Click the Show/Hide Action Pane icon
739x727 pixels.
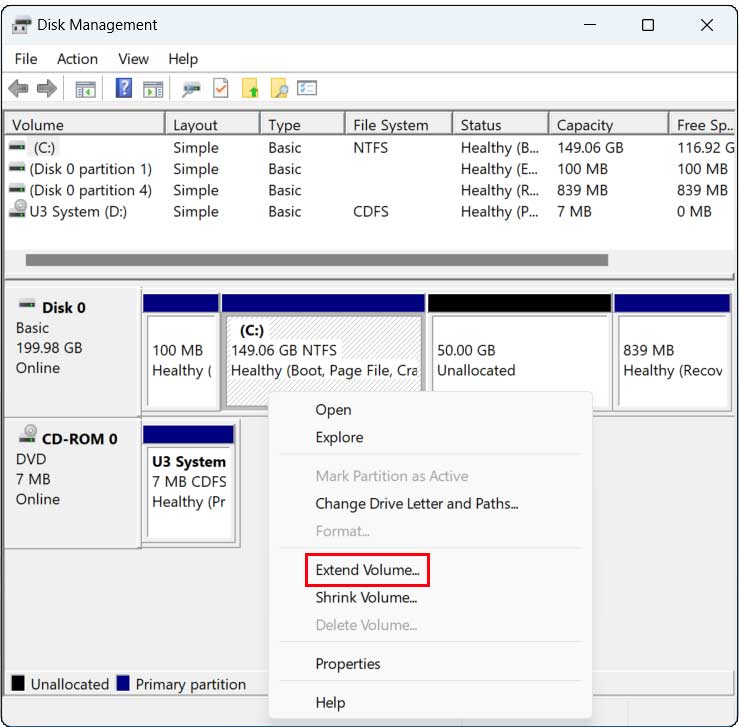pos(153,89)
